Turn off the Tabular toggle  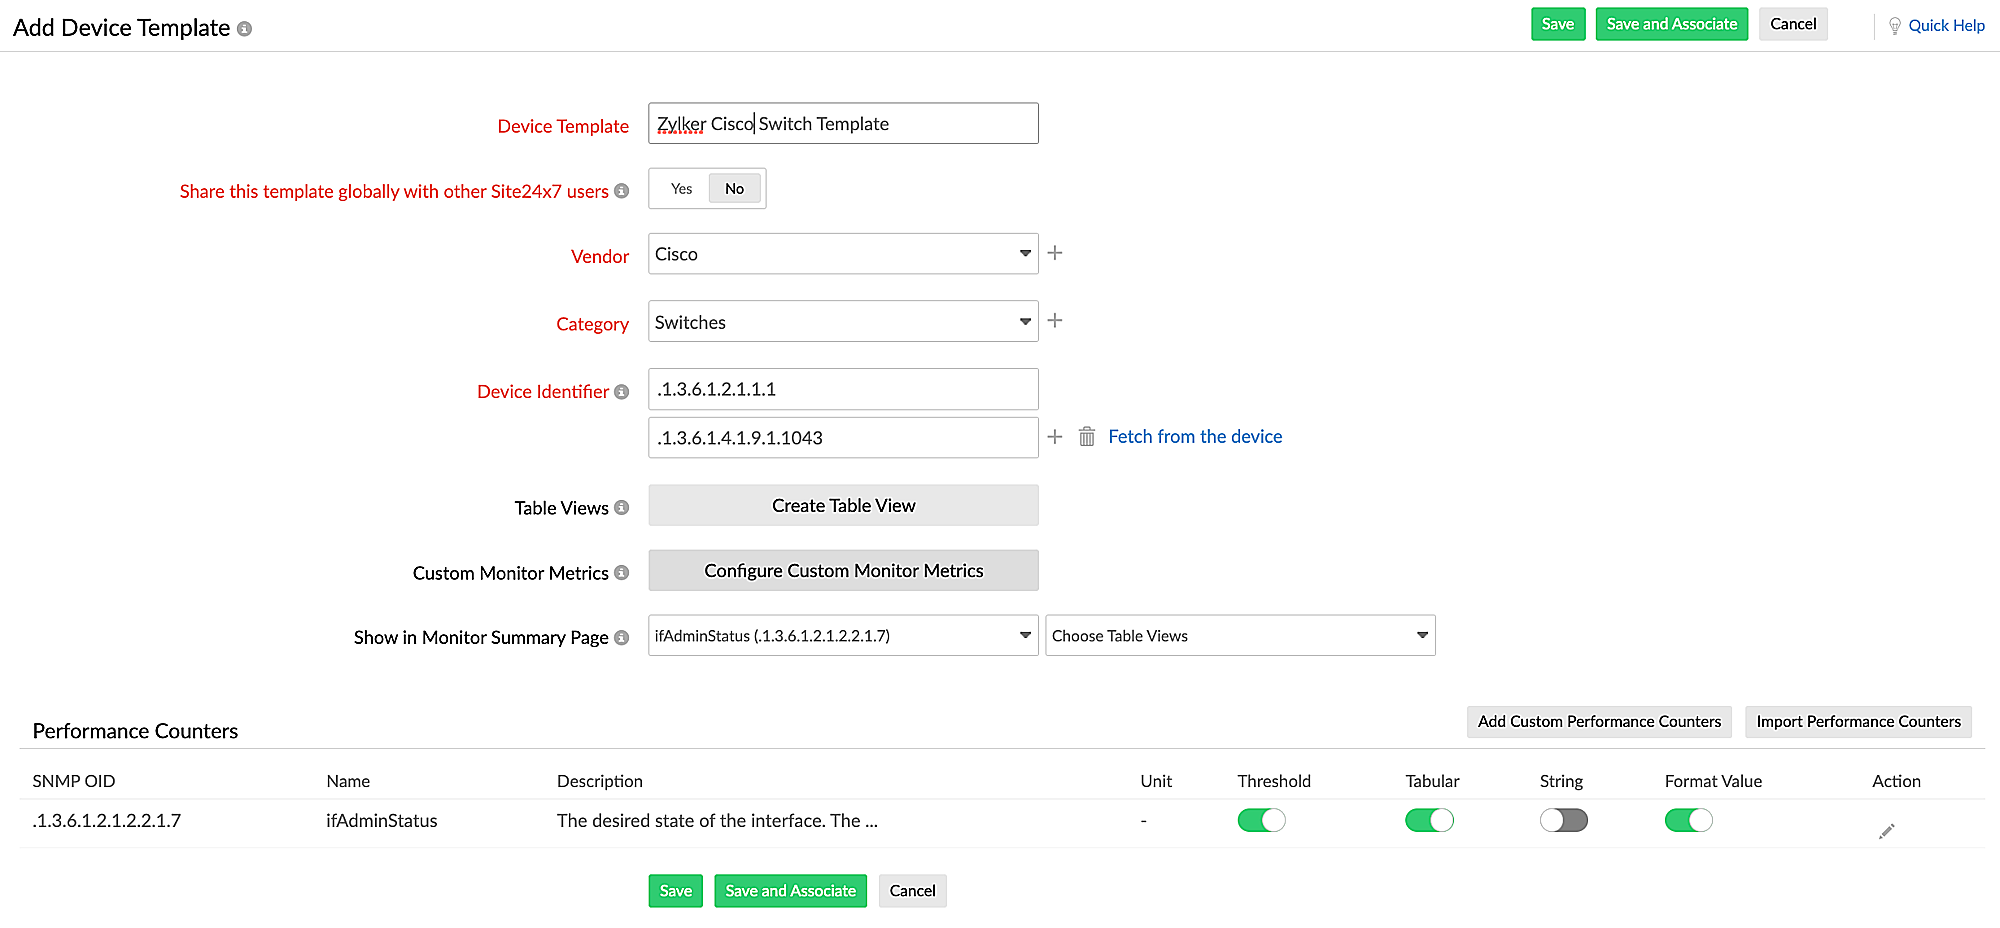coord(1429,821)
